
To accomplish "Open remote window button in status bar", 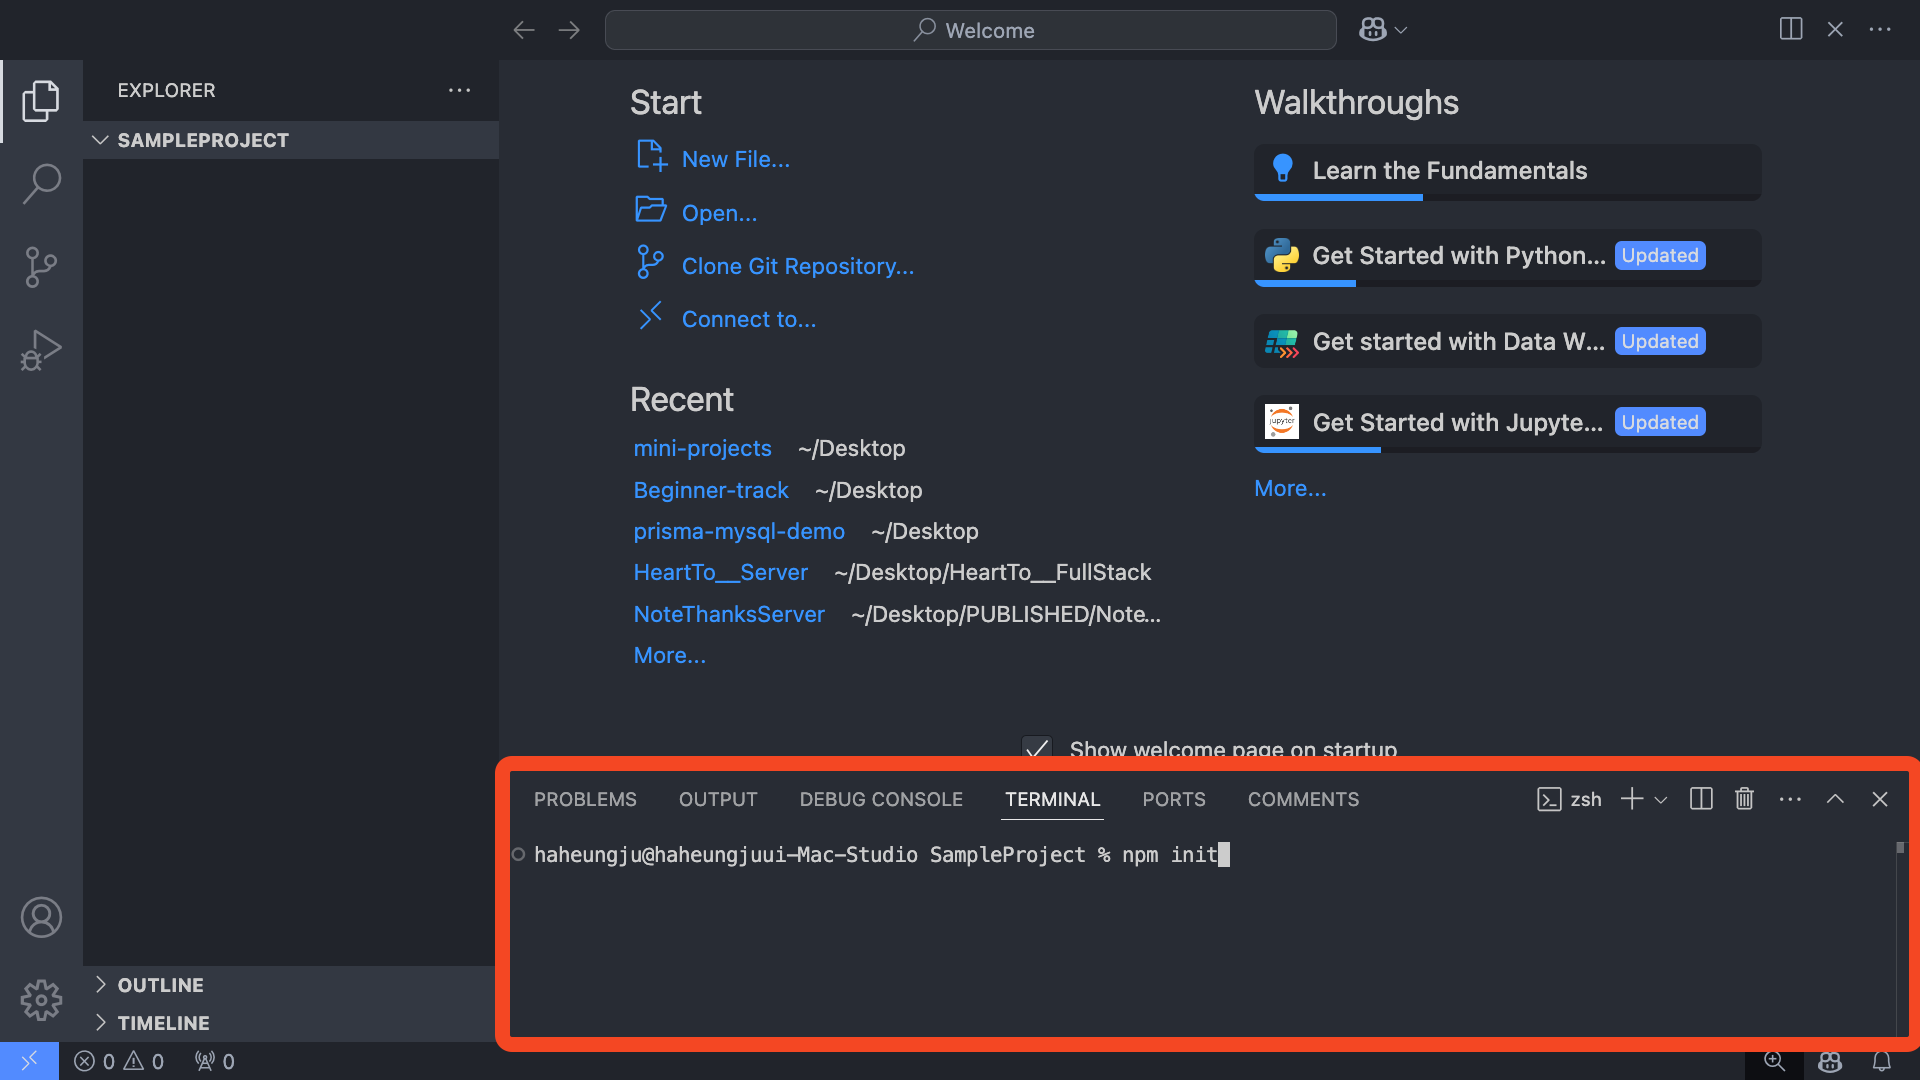I will tap(29, 1061).
